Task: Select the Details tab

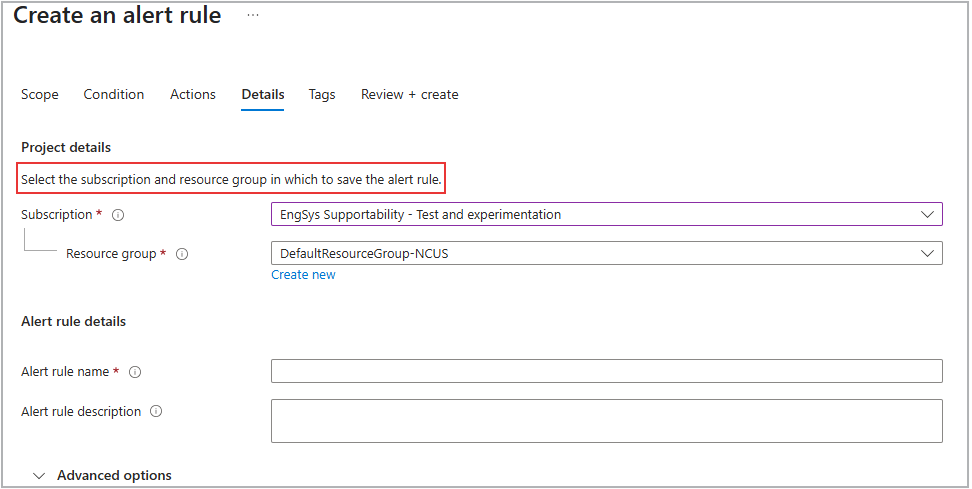Action: [263, 94]
